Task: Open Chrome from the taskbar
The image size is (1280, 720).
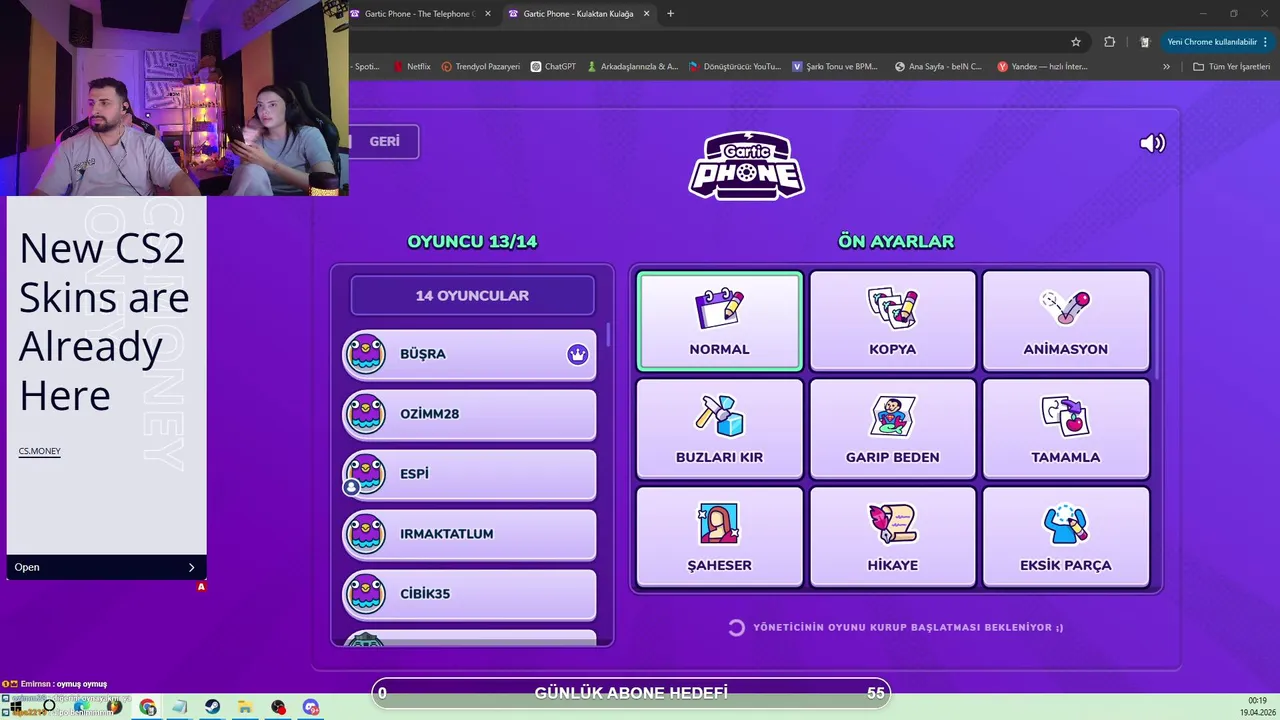Action: (148, 708)
